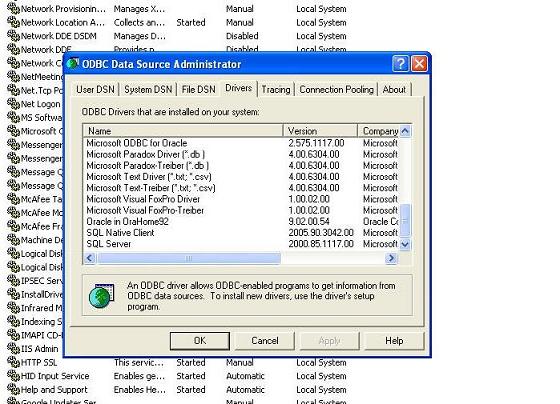Click the driver list scroll up arrow

405,131
